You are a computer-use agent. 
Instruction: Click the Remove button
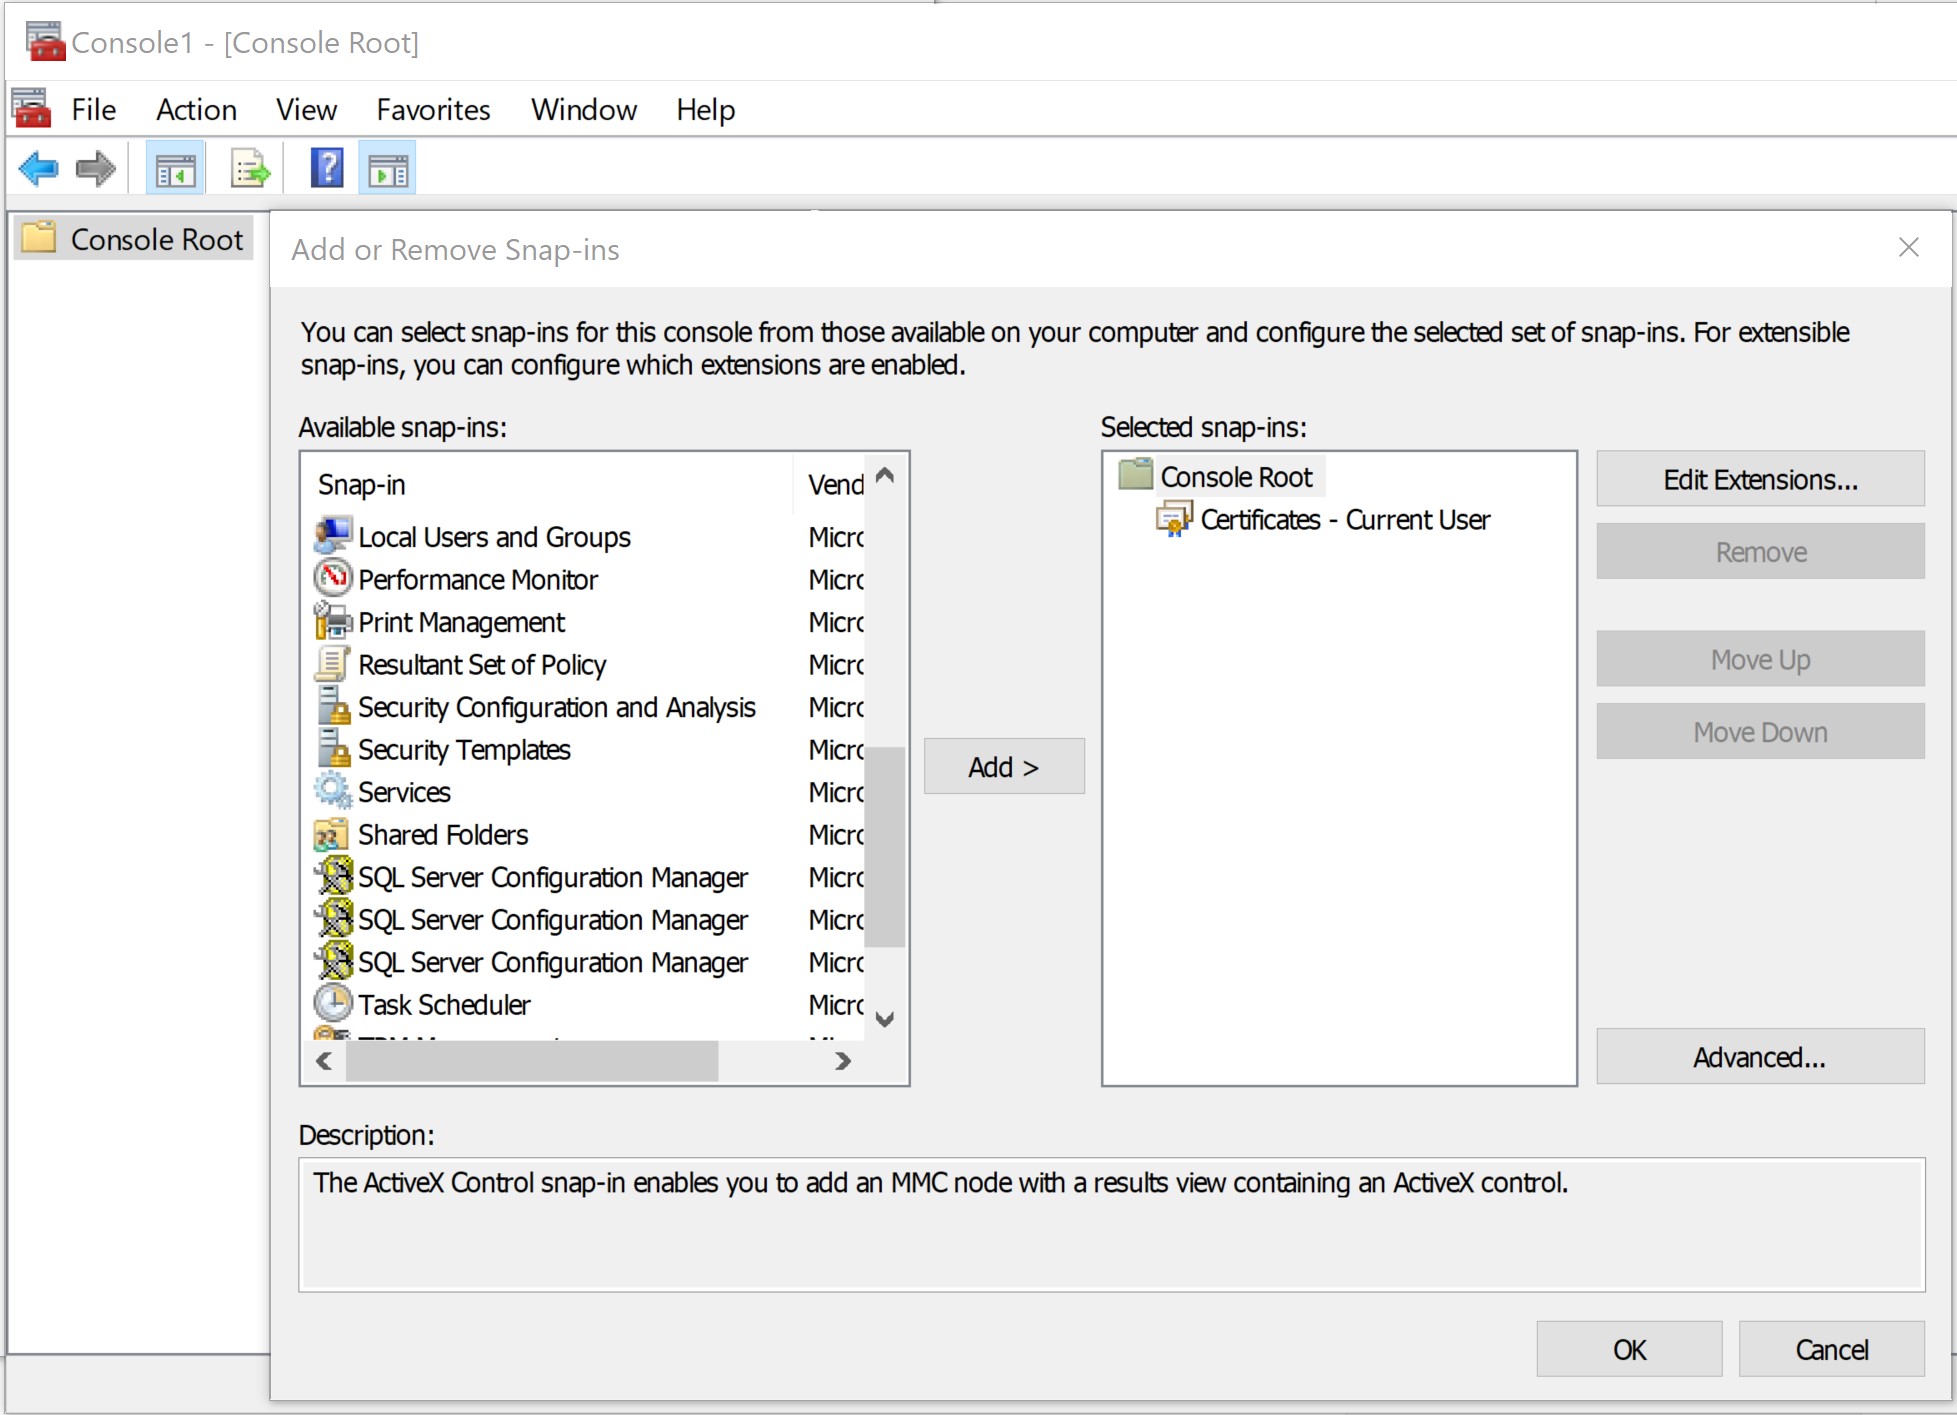1760,552
